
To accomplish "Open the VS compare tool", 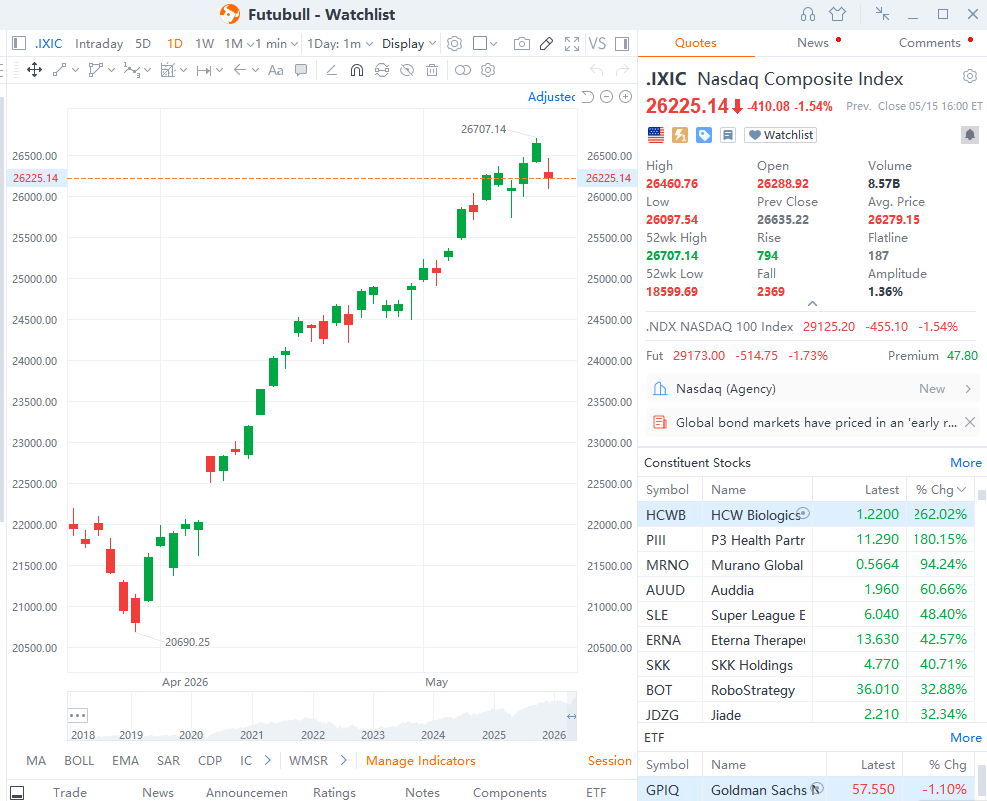I will point(597,43).
